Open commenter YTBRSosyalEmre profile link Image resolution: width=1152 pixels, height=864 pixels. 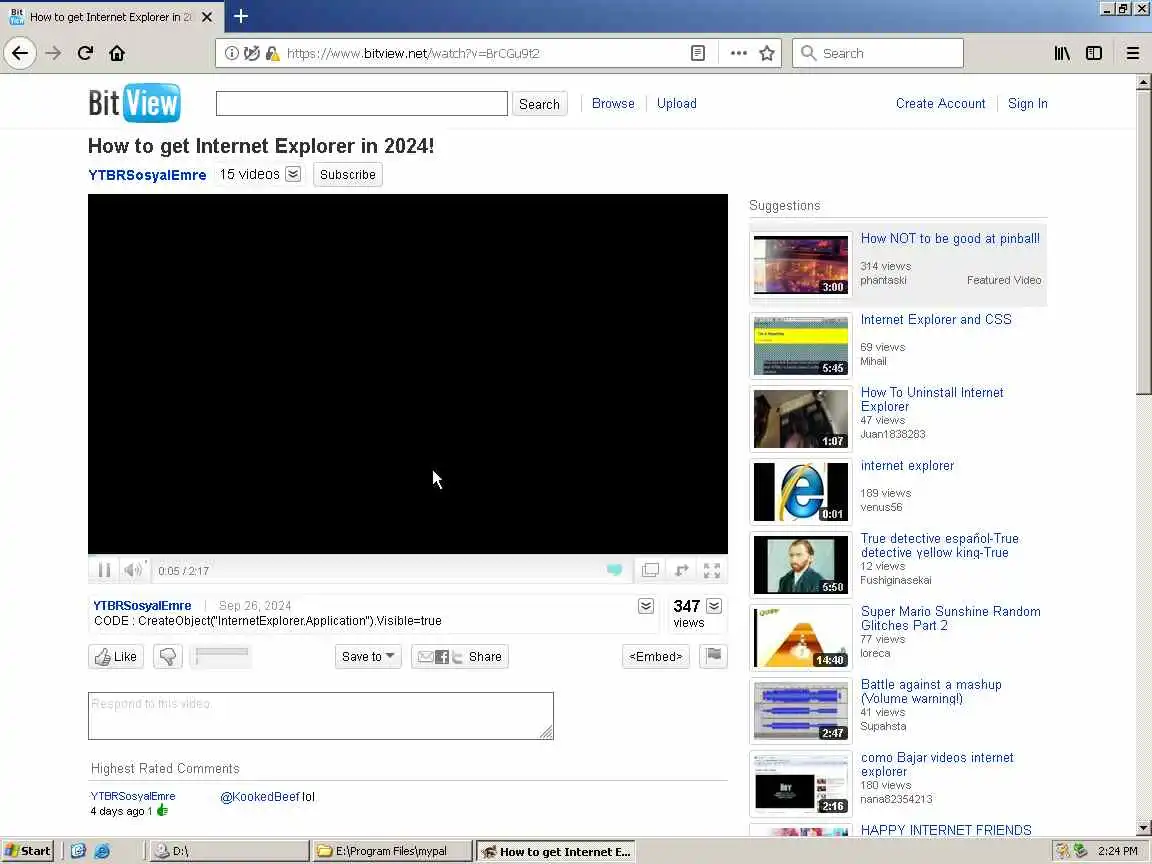pyautogui.click(x=133, y=796)
